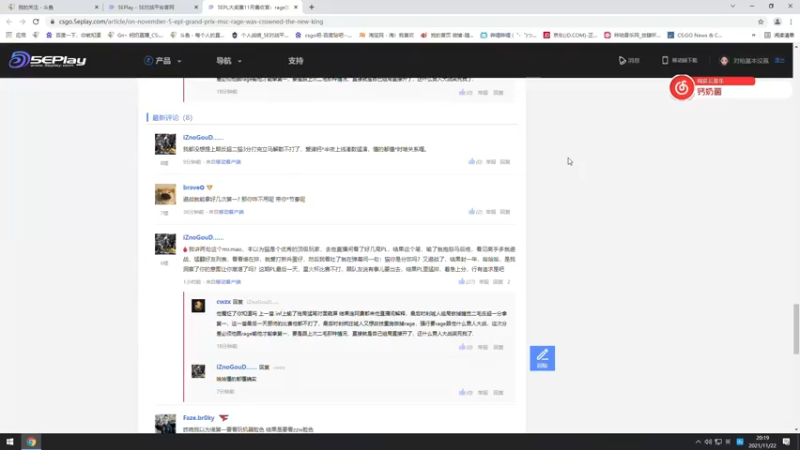Open the CSGO News bookmark
The height and width of the screenshot is (450, 800).
tap(694, 35)
